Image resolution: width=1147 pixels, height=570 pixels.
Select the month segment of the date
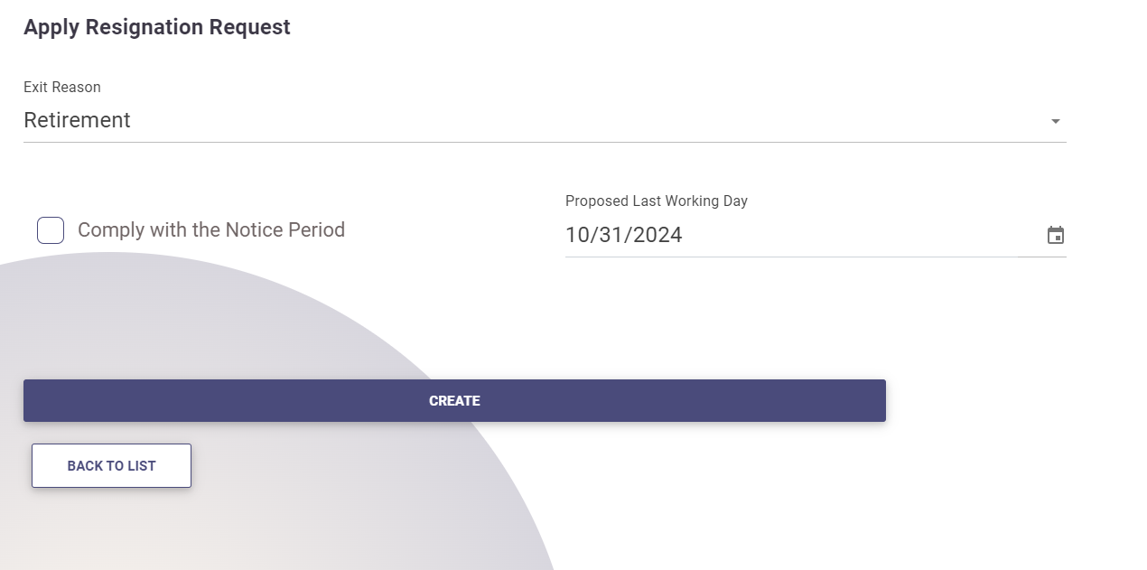tap(578, 235)
